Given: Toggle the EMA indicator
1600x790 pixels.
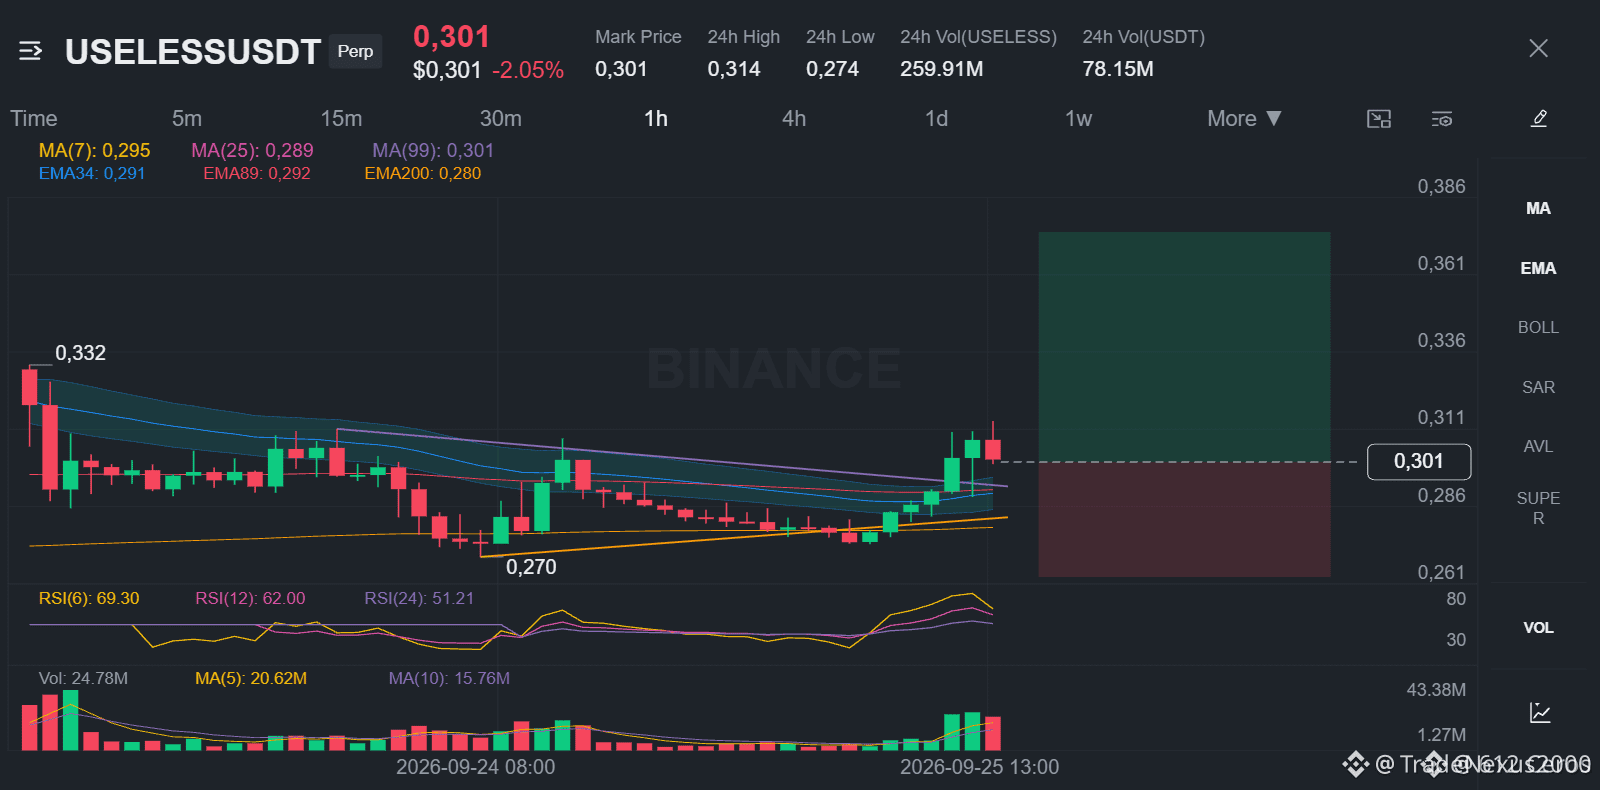Looking at the screenshot, I should tap(1538, 268).
